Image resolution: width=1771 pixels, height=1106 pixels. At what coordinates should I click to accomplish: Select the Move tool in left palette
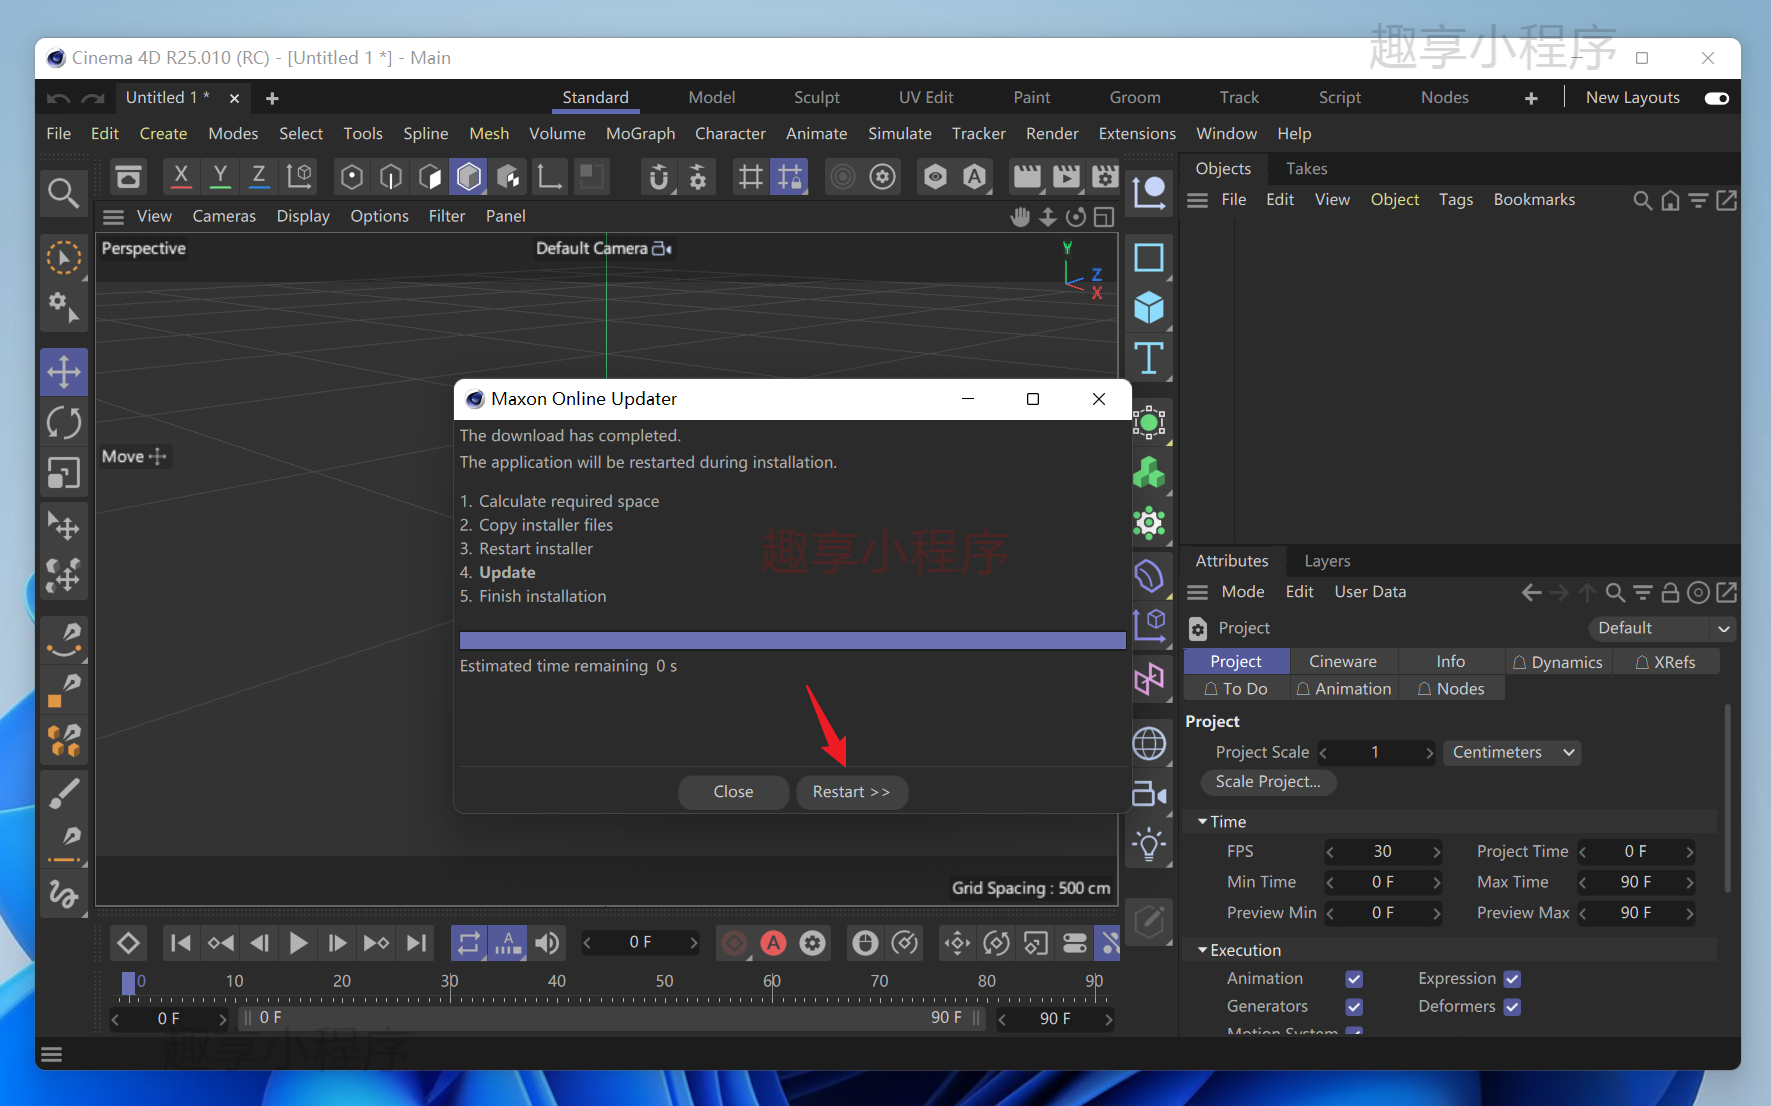64,372
